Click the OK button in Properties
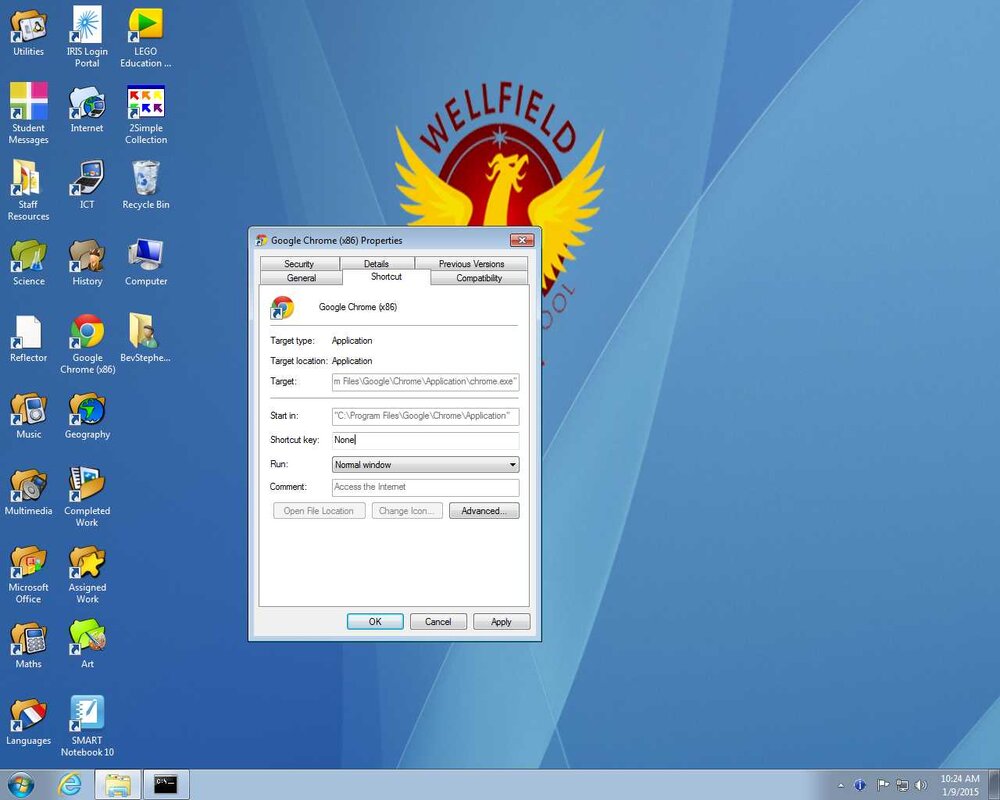The width and height of the screenshot is (1000, 800). 375,621
